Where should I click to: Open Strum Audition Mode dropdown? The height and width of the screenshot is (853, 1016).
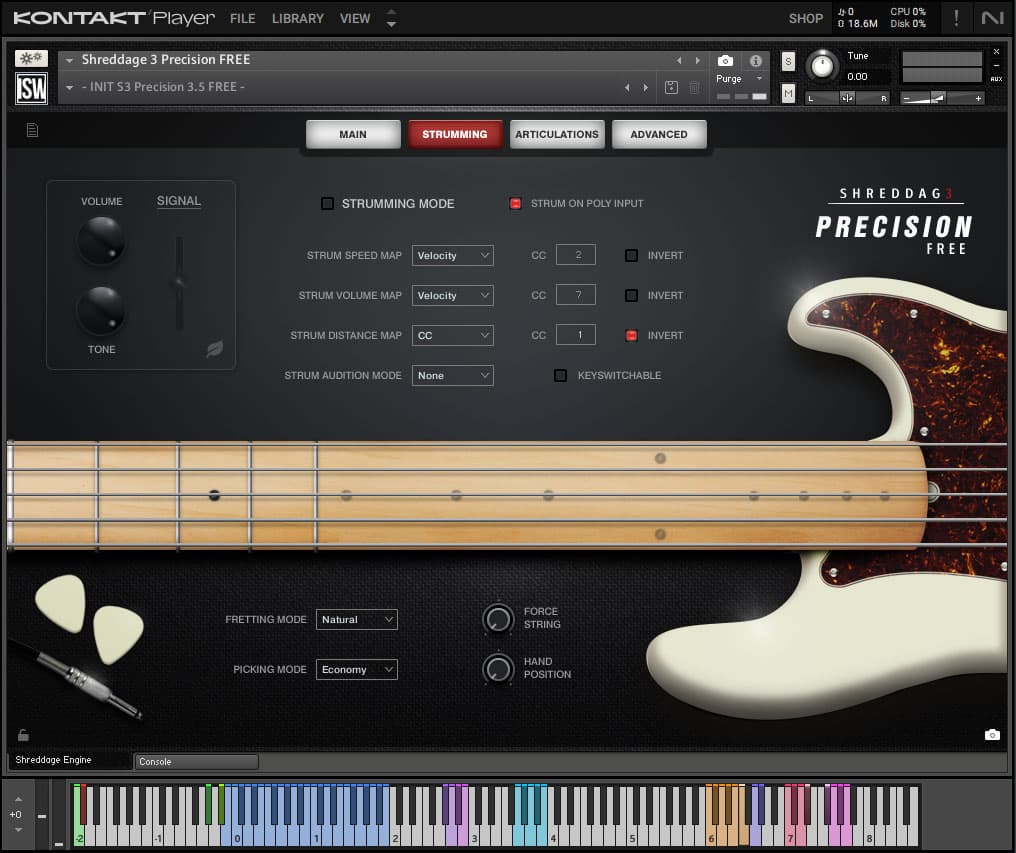[x=452, y=375]
